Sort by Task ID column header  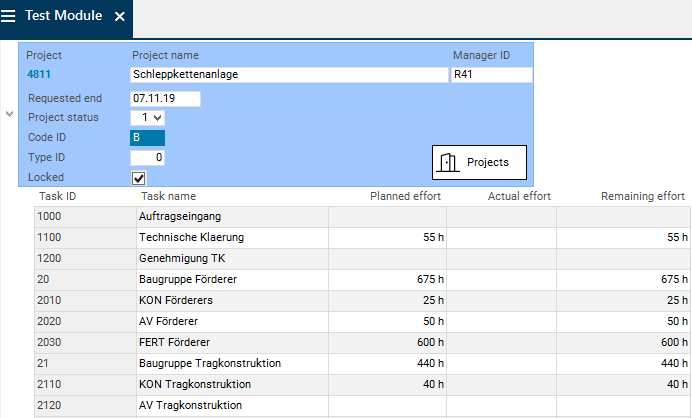pyautogui.click(x=57, y=196)
